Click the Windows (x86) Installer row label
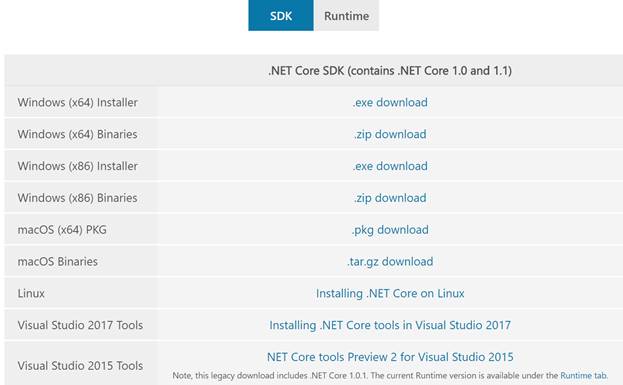This screenshot has height=385, width=623. click(x=77, y=166)
